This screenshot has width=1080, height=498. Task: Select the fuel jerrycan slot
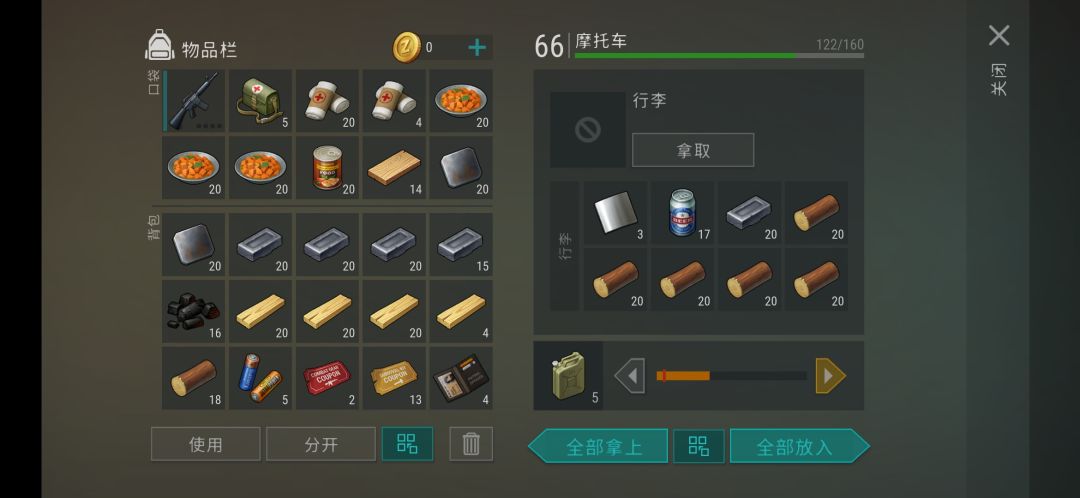pos(568,375)
